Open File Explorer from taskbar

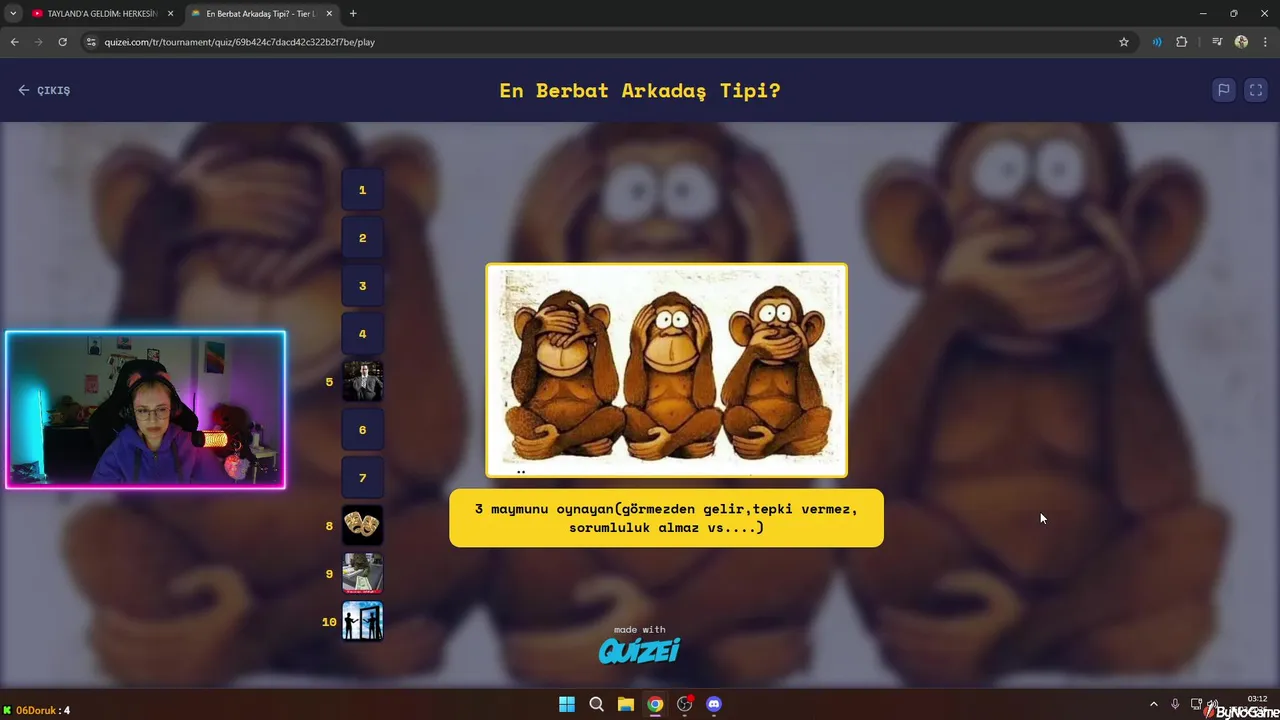625,704
